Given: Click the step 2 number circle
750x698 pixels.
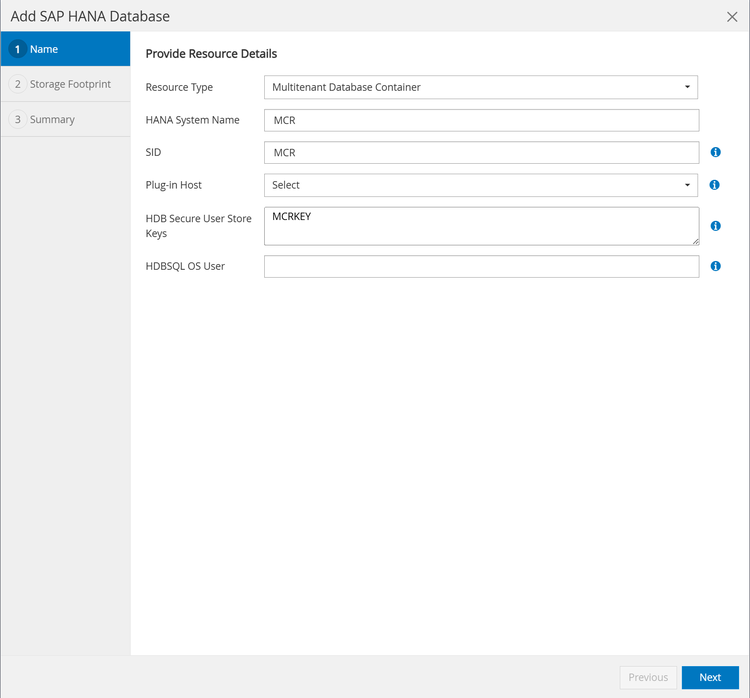Looking at the screenshot, I should pos(18,84).
